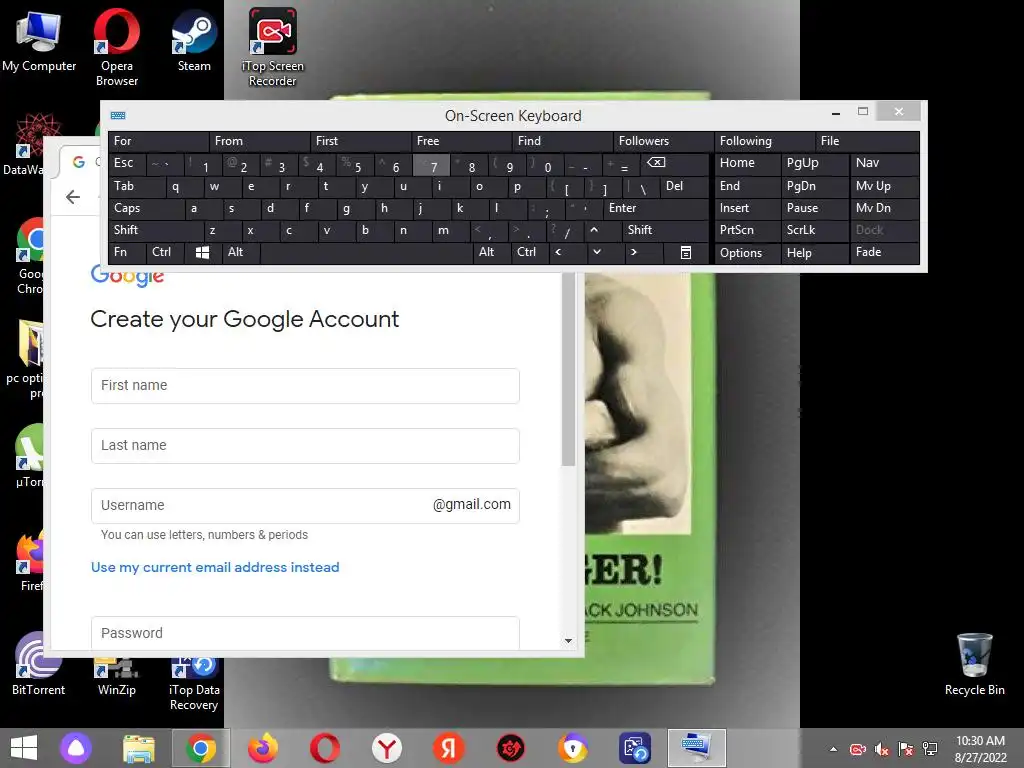Open Opera from taskbar

coord(325,748)
